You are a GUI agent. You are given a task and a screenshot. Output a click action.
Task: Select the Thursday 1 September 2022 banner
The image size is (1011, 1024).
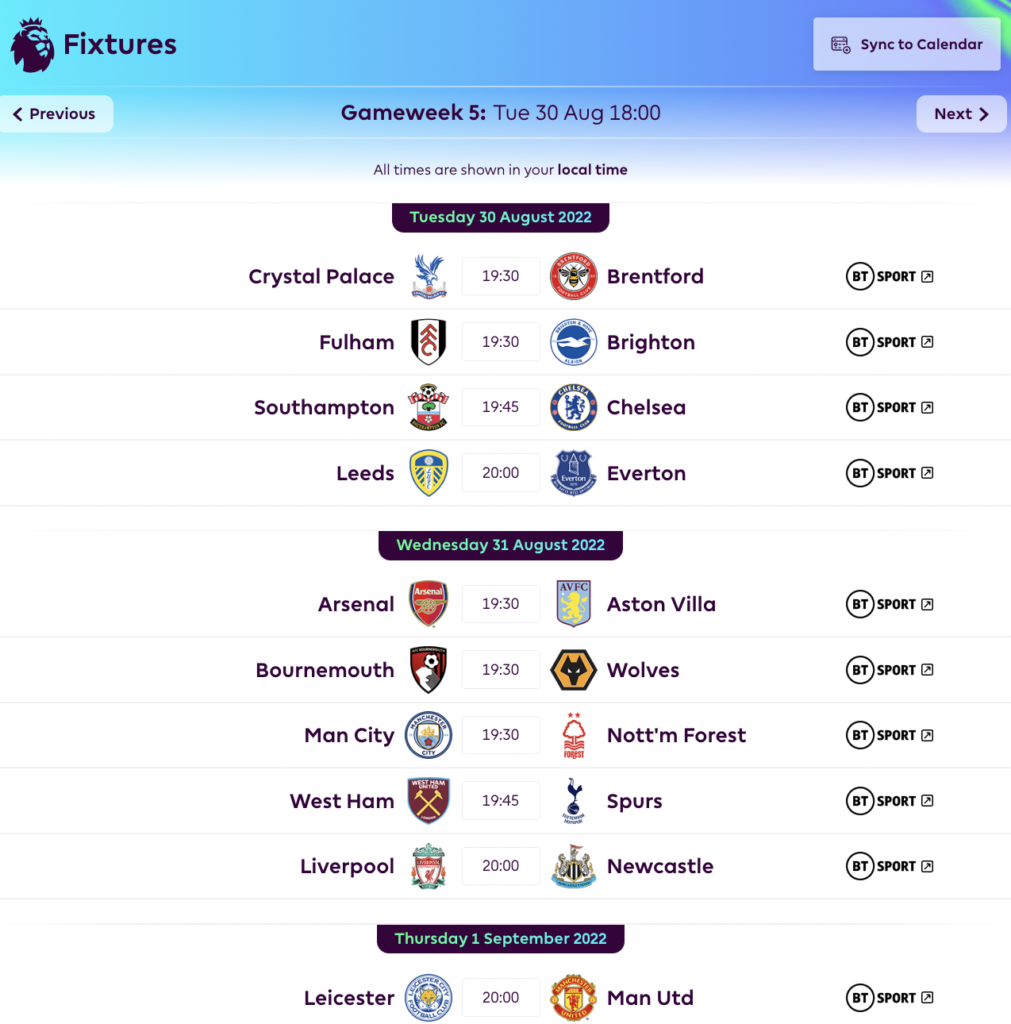[500, 938]
